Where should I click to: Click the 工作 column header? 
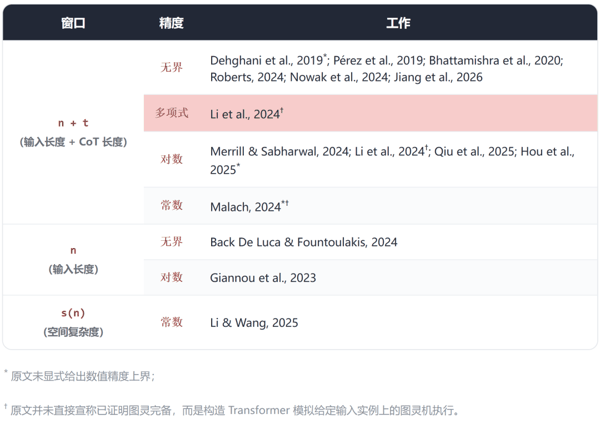(x=398, y=23)
